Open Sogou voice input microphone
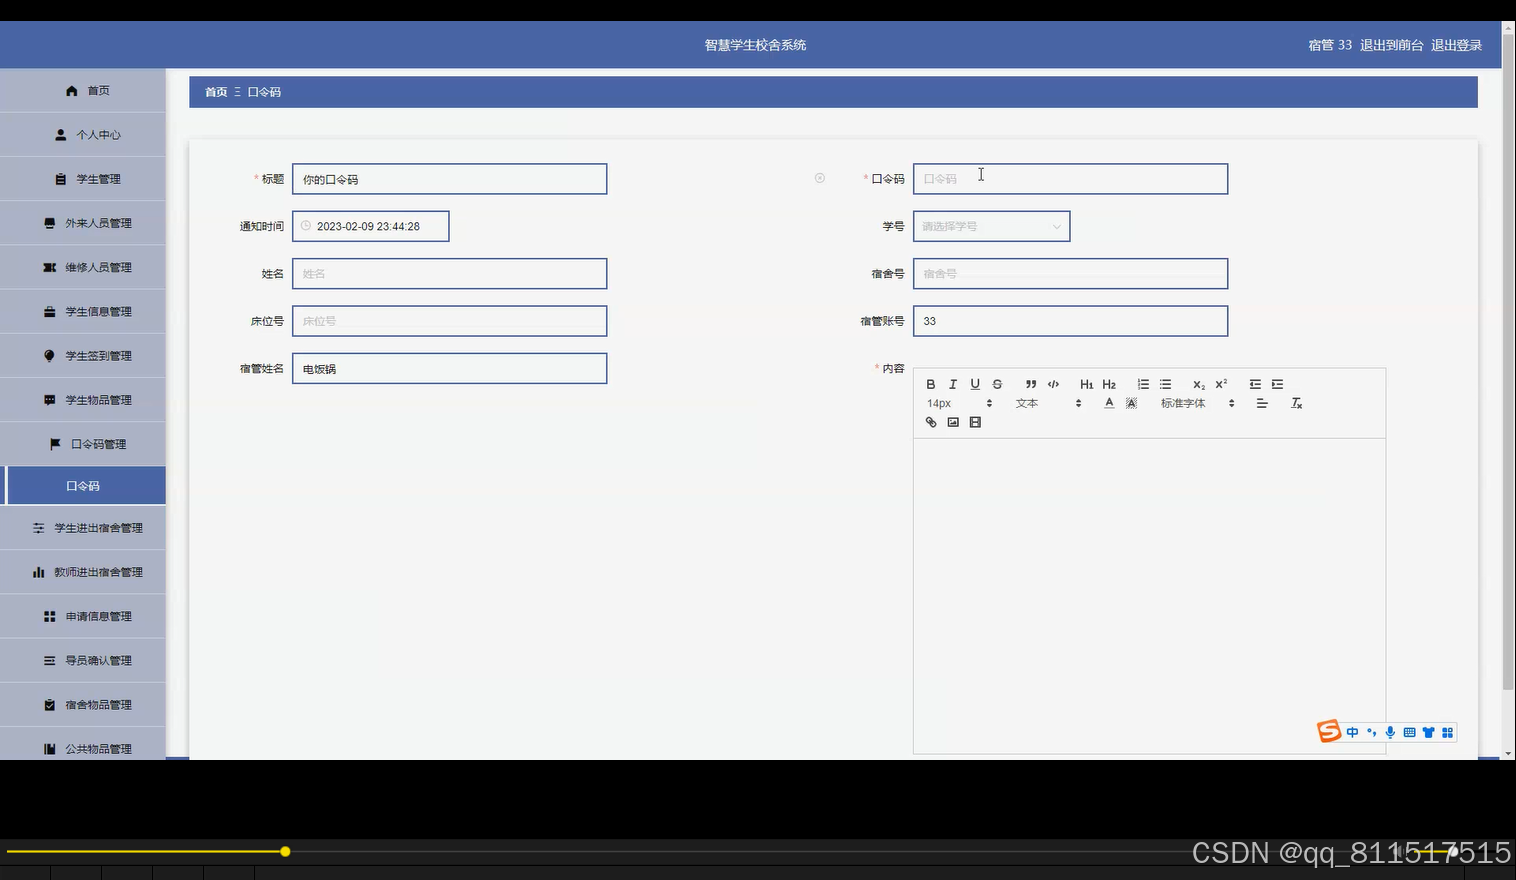 1390,732
